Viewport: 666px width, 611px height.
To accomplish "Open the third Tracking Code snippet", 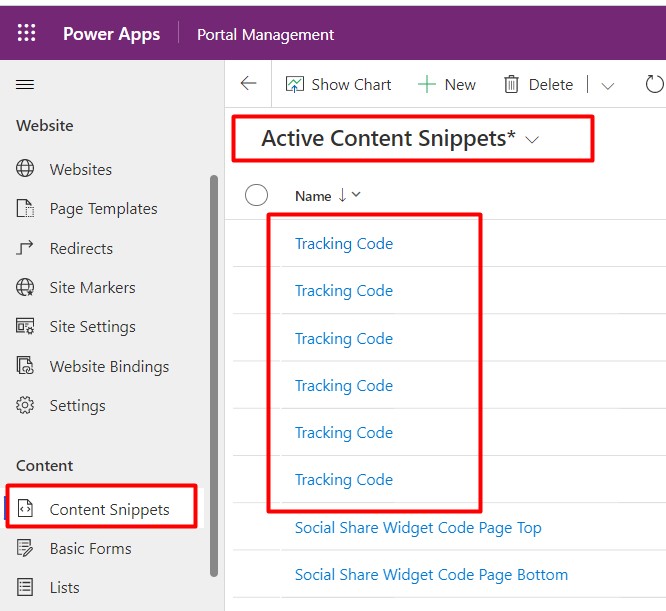I will point(344,339).
